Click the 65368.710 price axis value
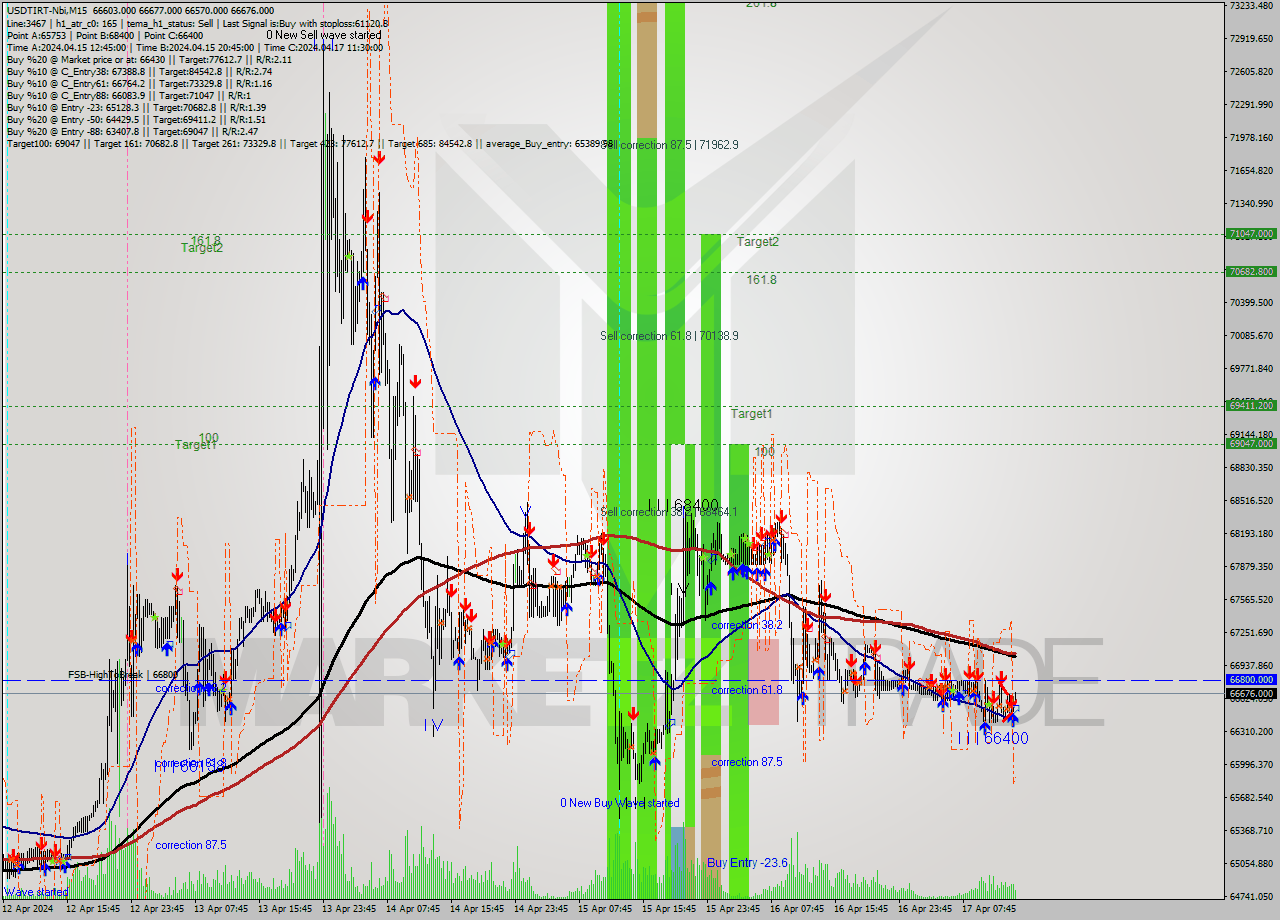1280x920 pixels. point(1251,831)
